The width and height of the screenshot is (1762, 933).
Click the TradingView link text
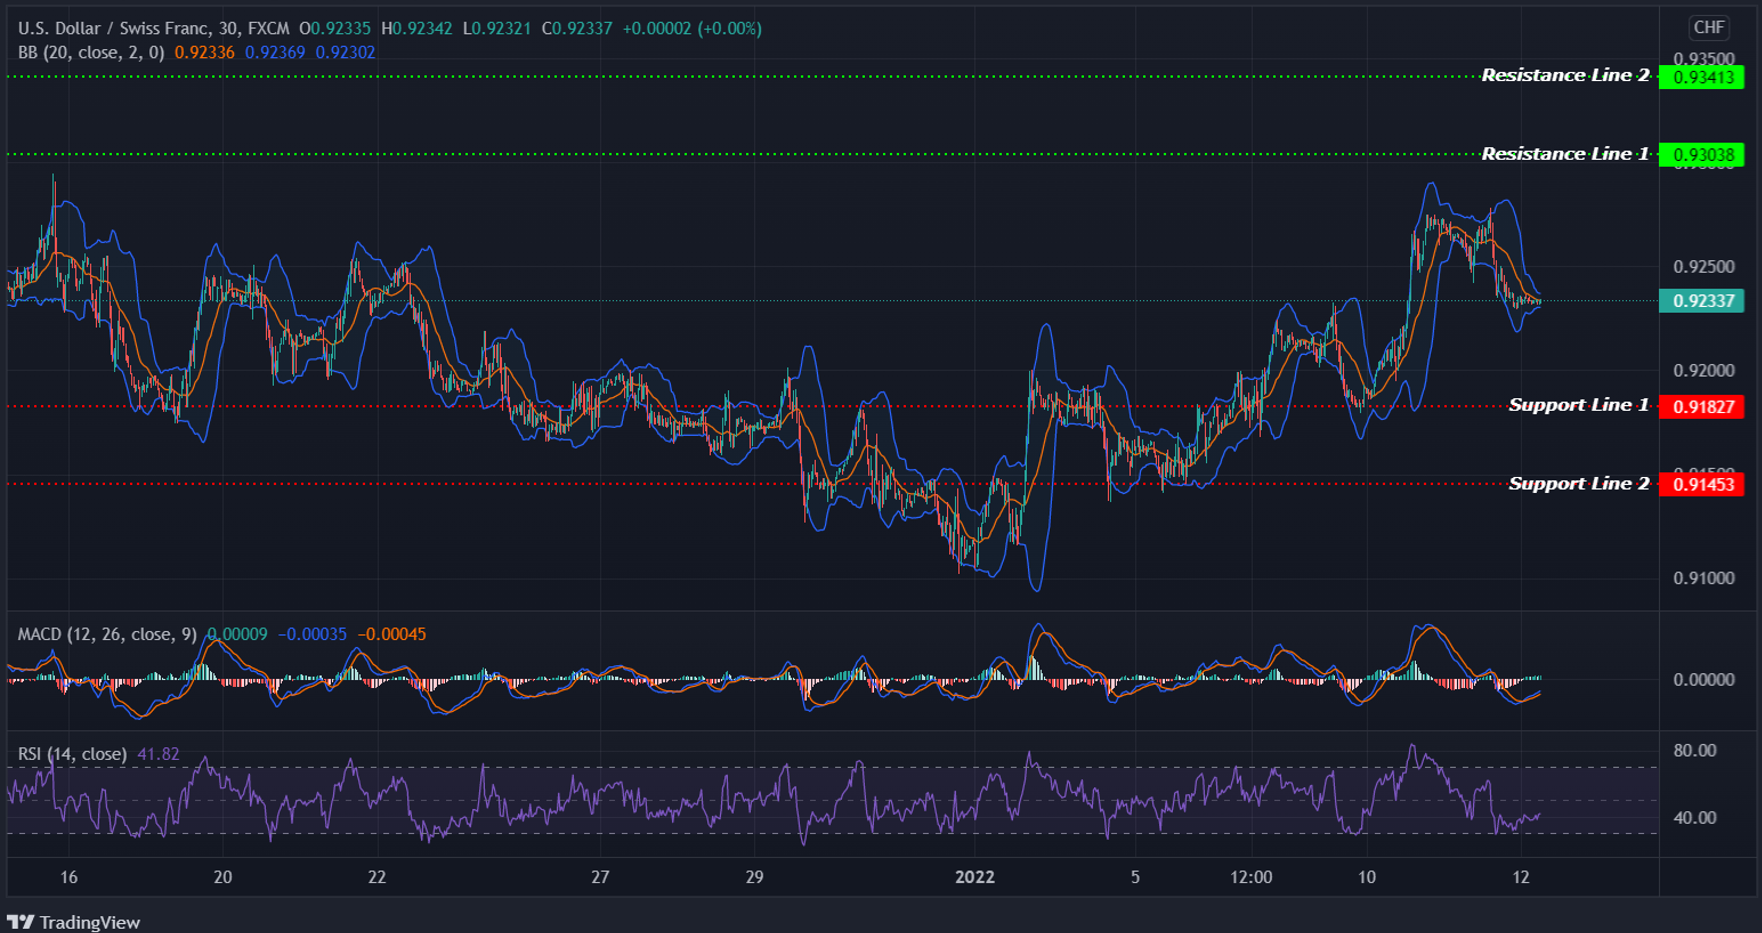(90, 921)
